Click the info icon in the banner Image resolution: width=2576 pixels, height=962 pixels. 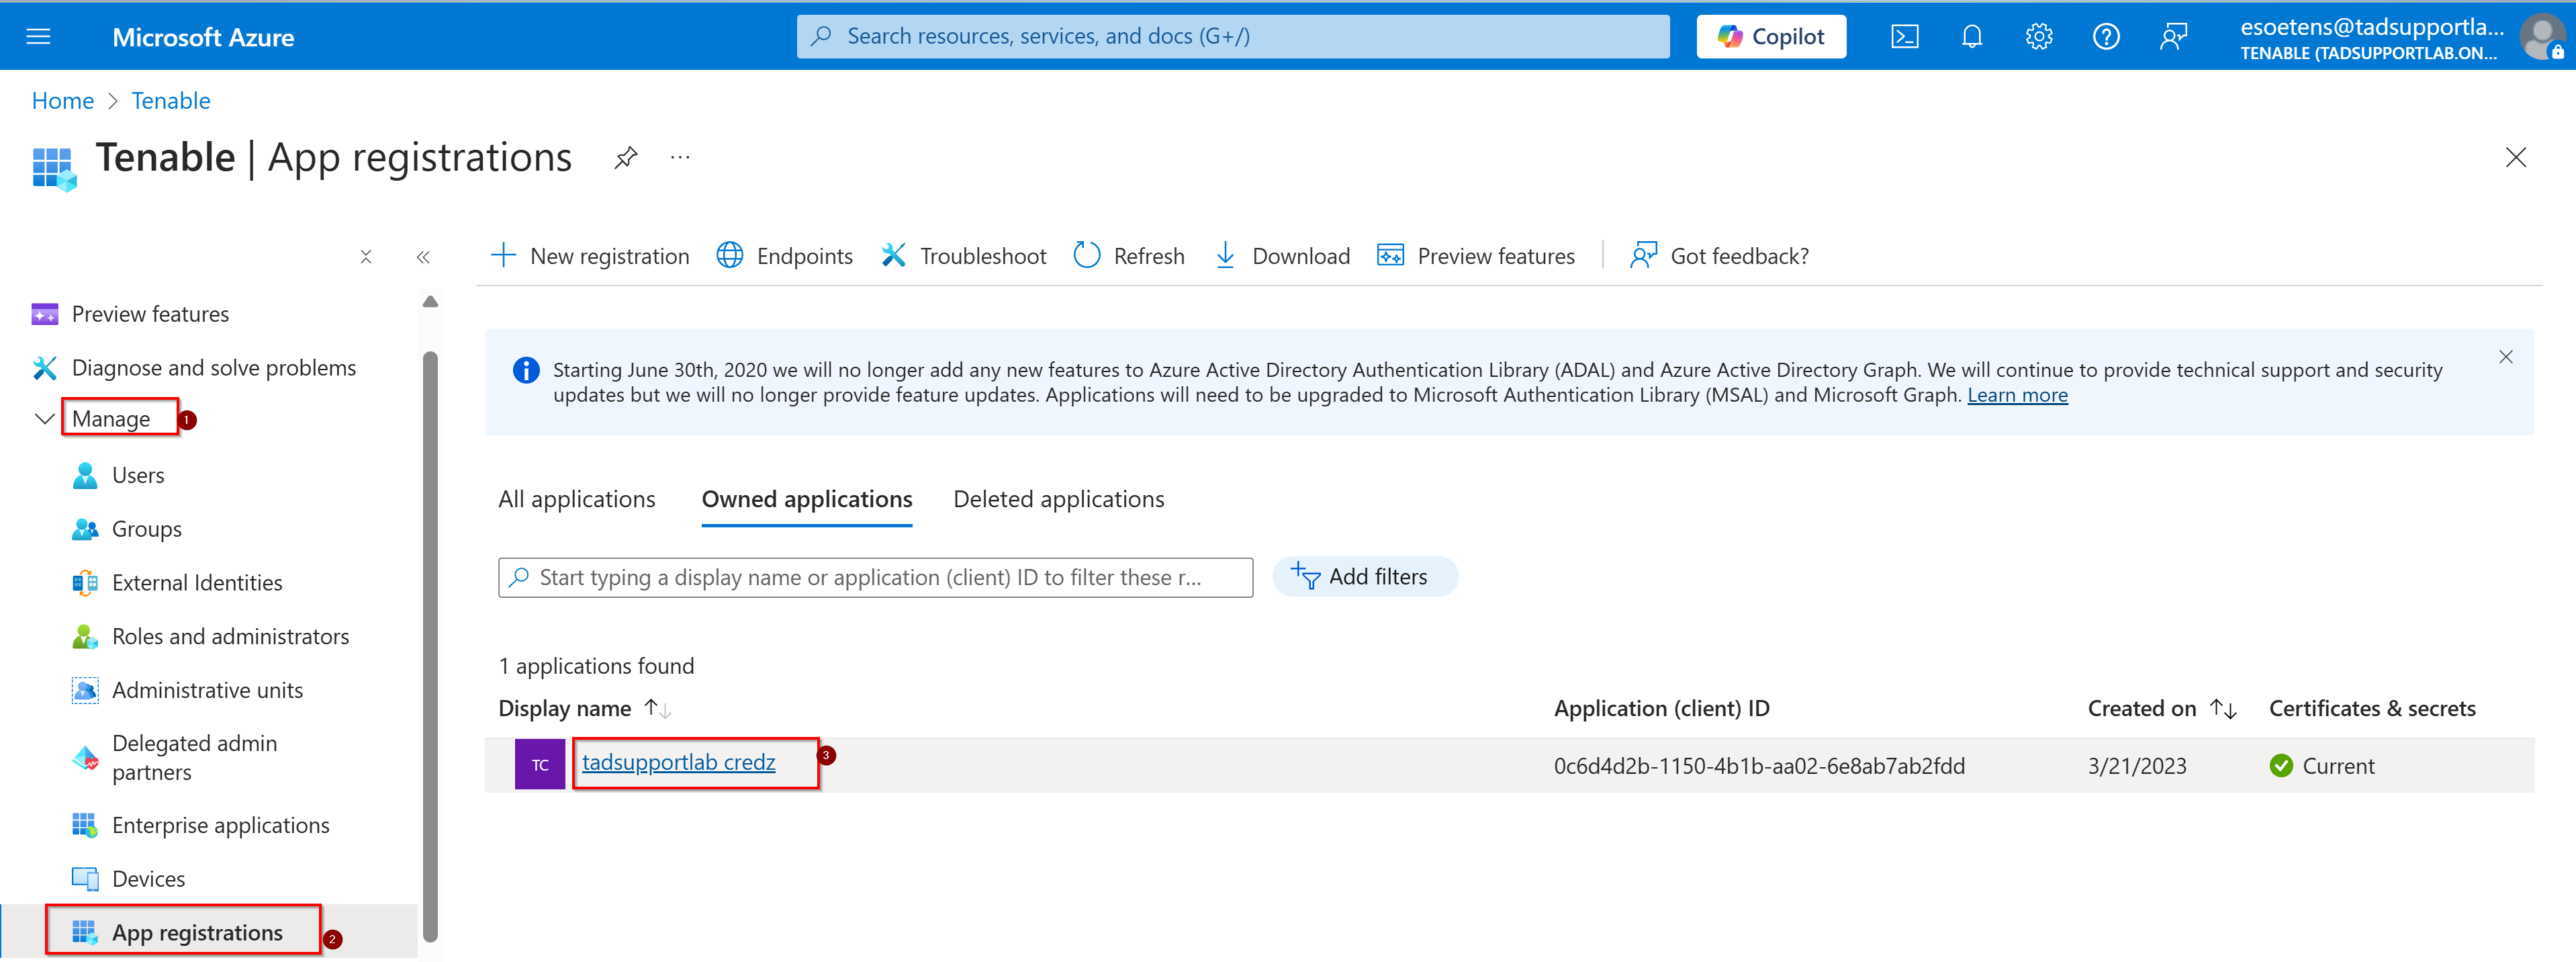[x=526, y=370]
